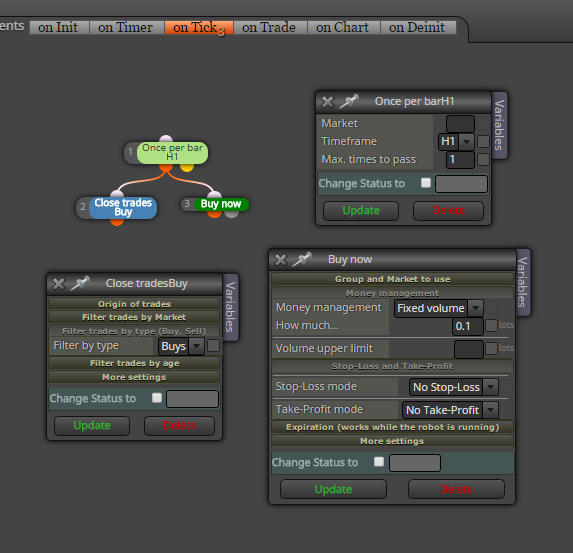The width and height of the screenshot is (573, 553).
Task: Click input connector on top of Once per bar
Action: 166,139
